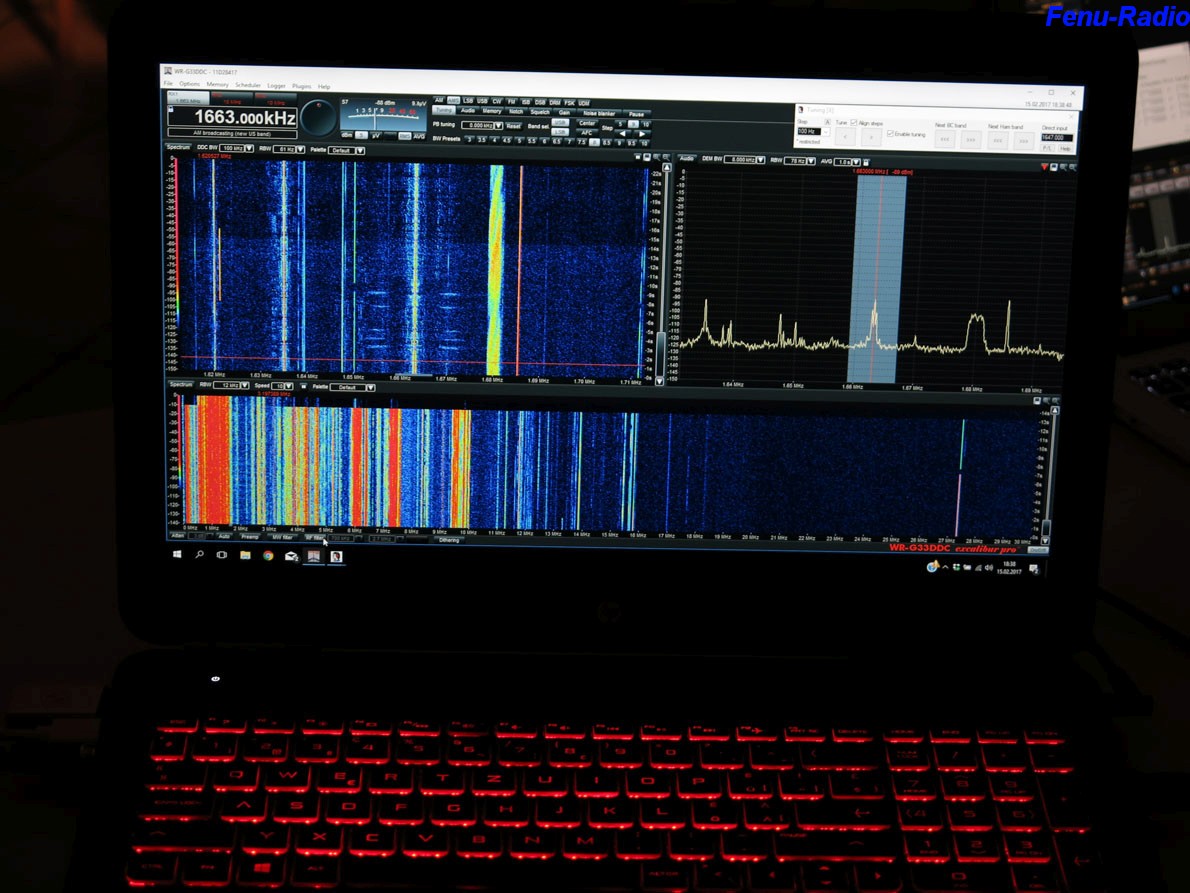The image size is (1190, 893).
Task: Toggle AVG on the S-meter
Action: tap(419, 137)
